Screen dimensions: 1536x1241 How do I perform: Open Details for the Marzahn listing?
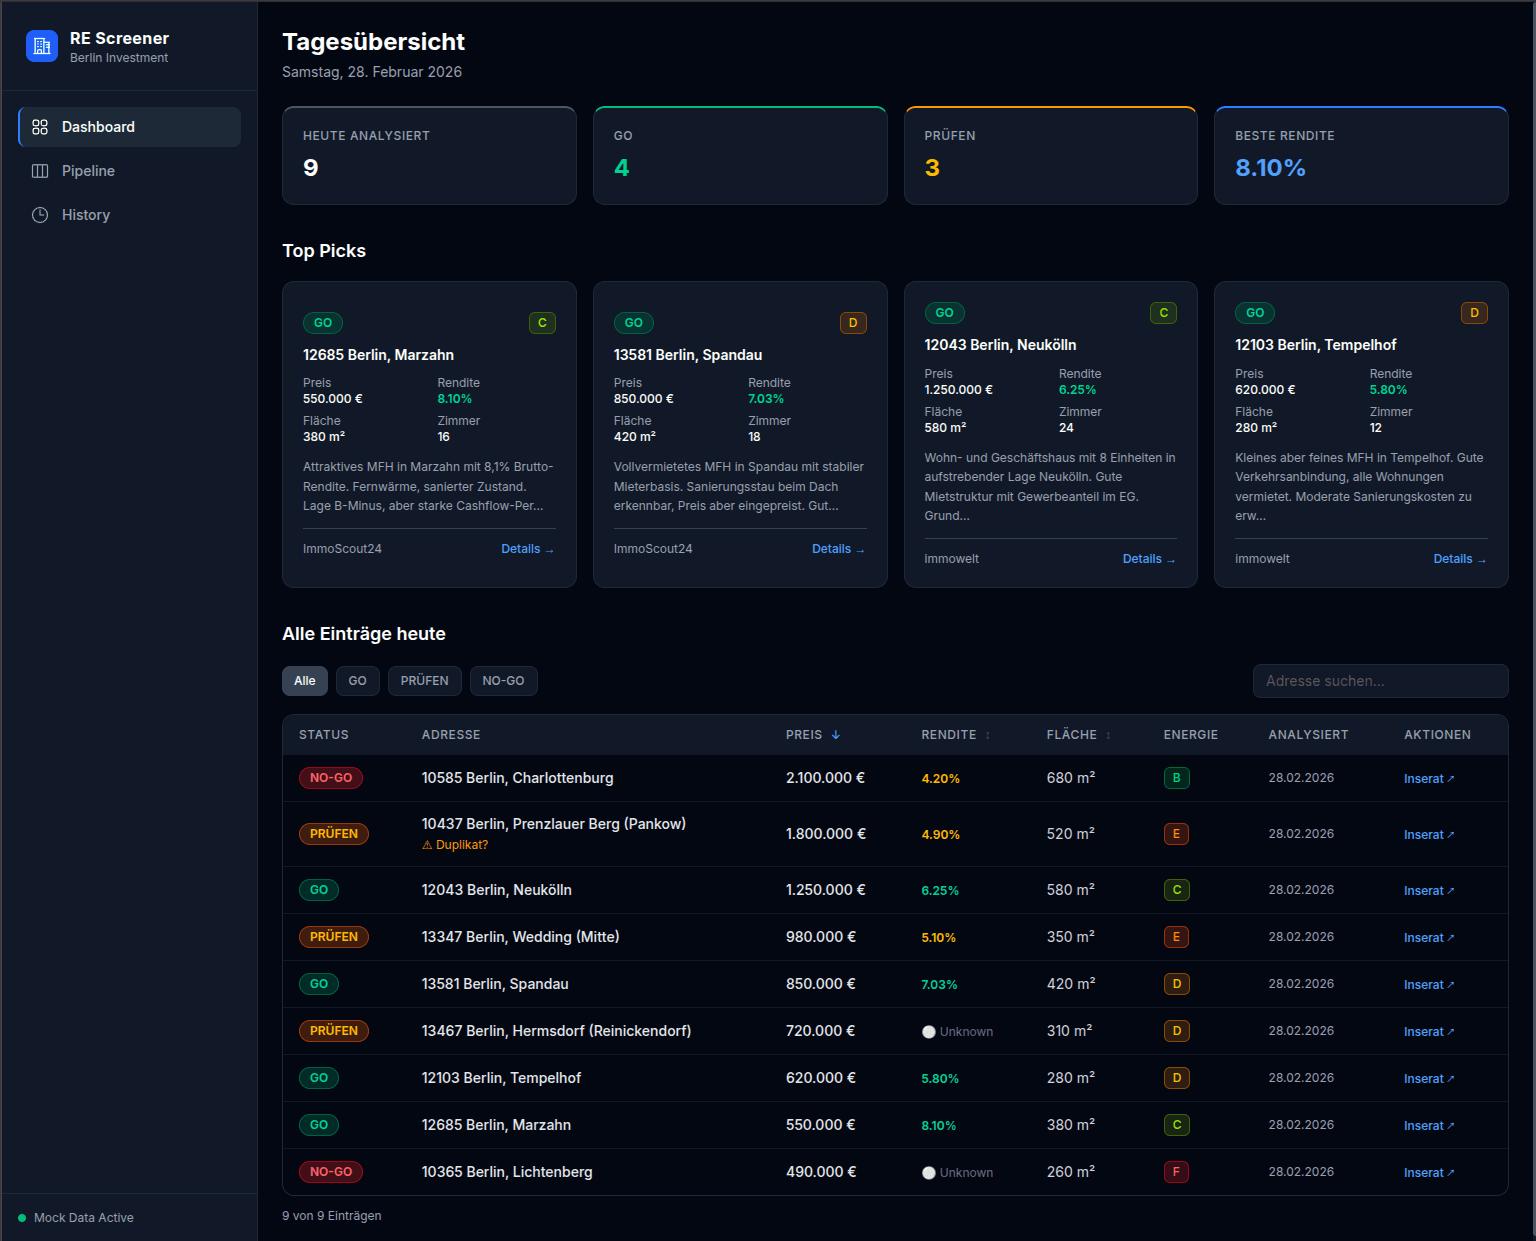pos(527,548)
